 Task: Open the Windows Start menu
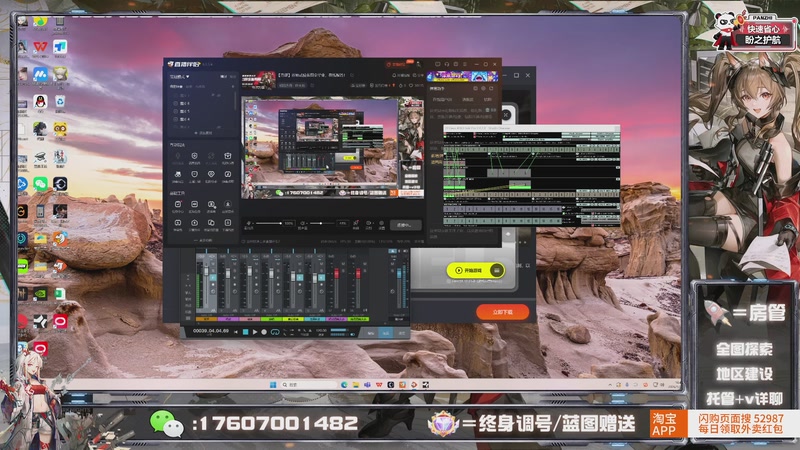[272, 385]
